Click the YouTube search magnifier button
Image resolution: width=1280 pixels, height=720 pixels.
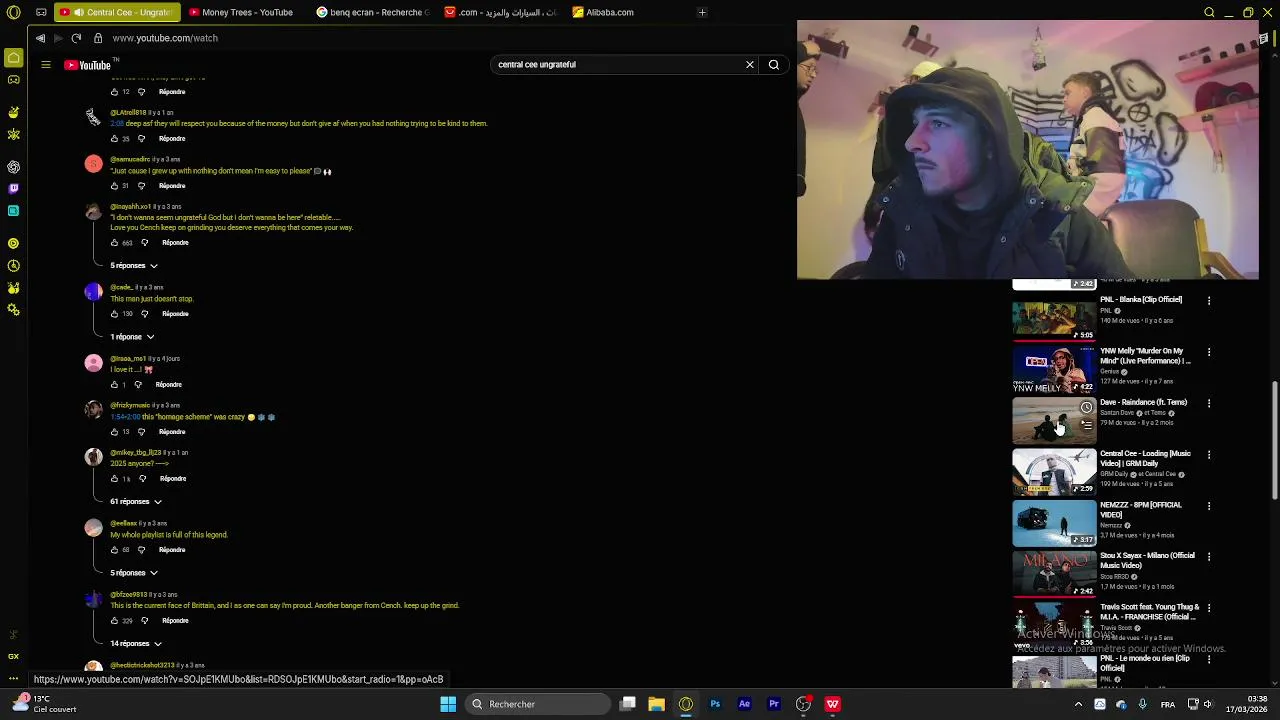pyautogui.click(x=774, y=65)
